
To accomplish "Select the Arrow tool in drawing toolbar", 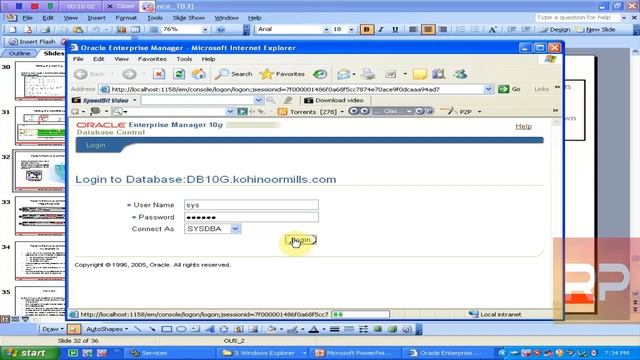I will pos(152,329).
